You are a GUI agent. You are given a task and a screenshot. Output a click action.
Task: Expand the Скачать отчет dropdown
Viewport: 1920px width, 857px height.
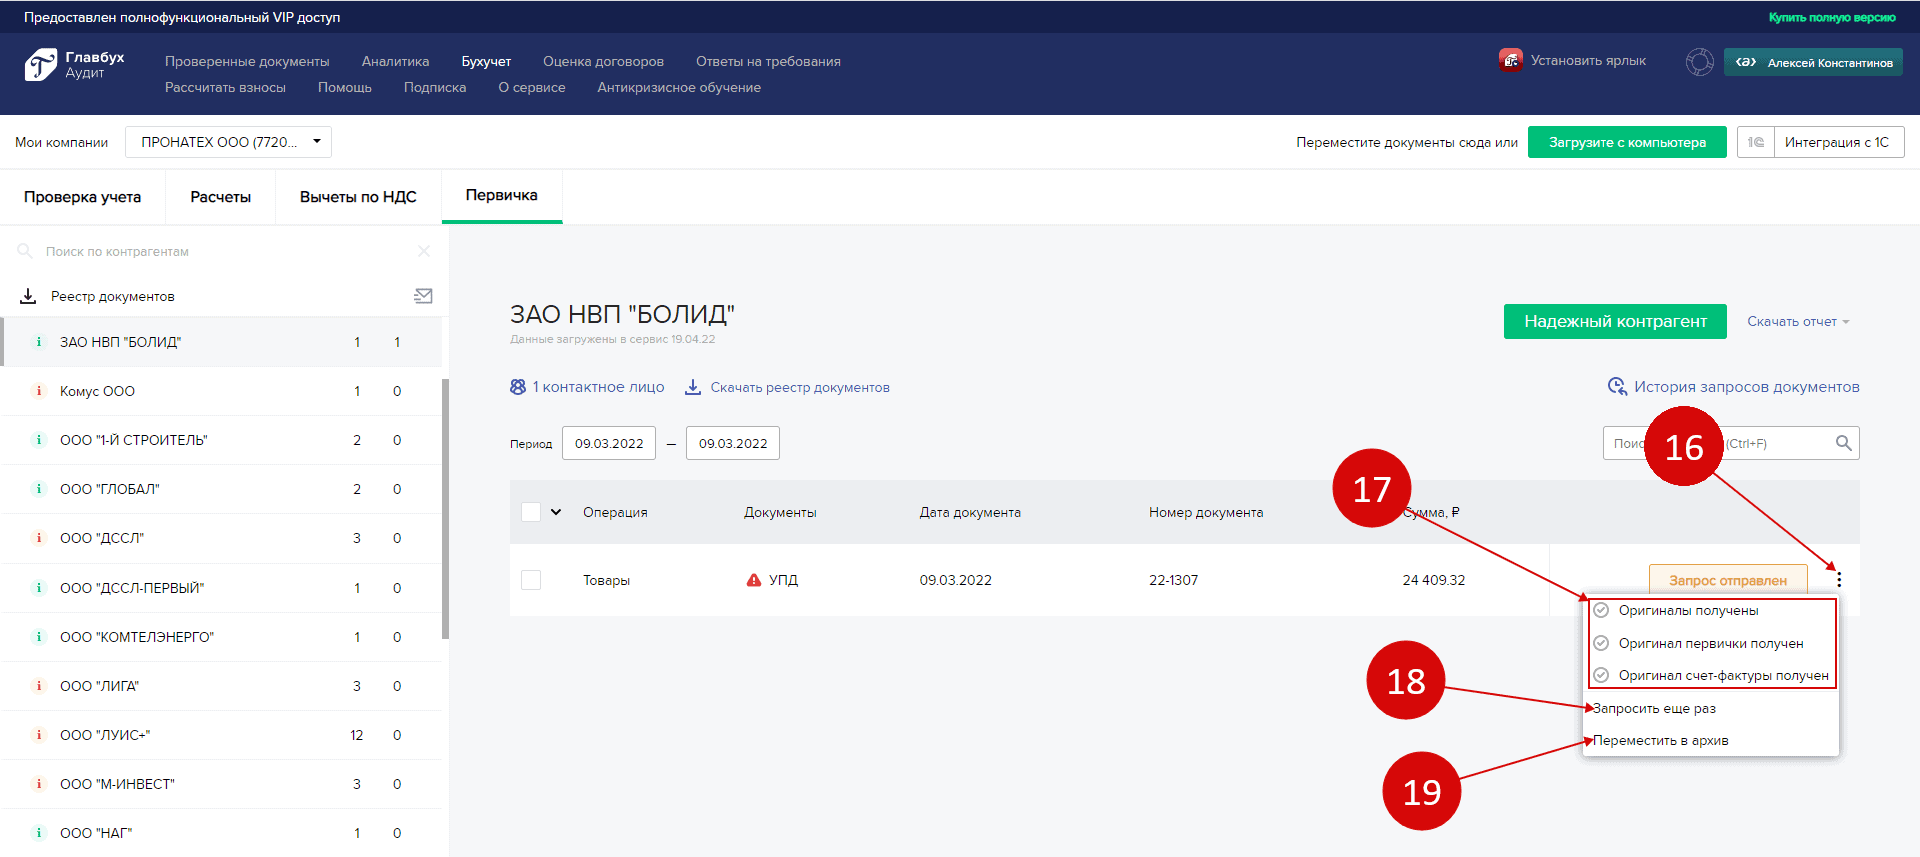[x=1797, y=322]
